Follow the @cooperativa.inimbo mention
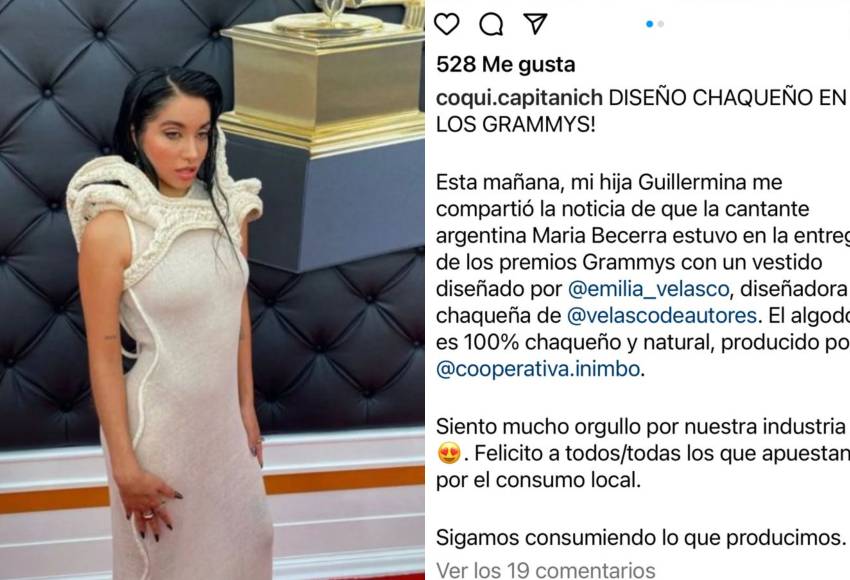Viewport: 850px width, 580px height. coord(538,369)
